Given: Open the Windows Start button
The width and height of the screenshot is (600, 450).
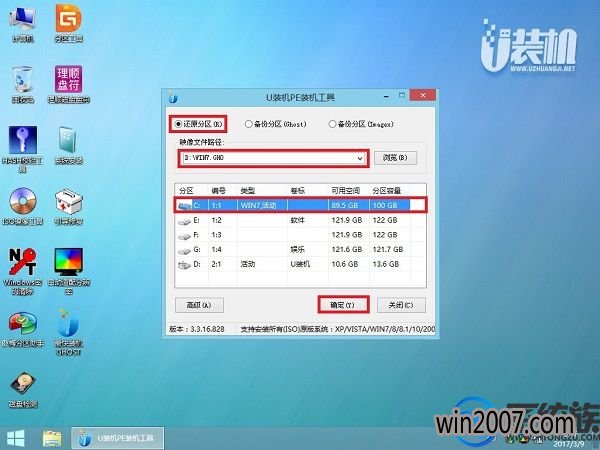Looking at the screenshot, I should [15, 439].
